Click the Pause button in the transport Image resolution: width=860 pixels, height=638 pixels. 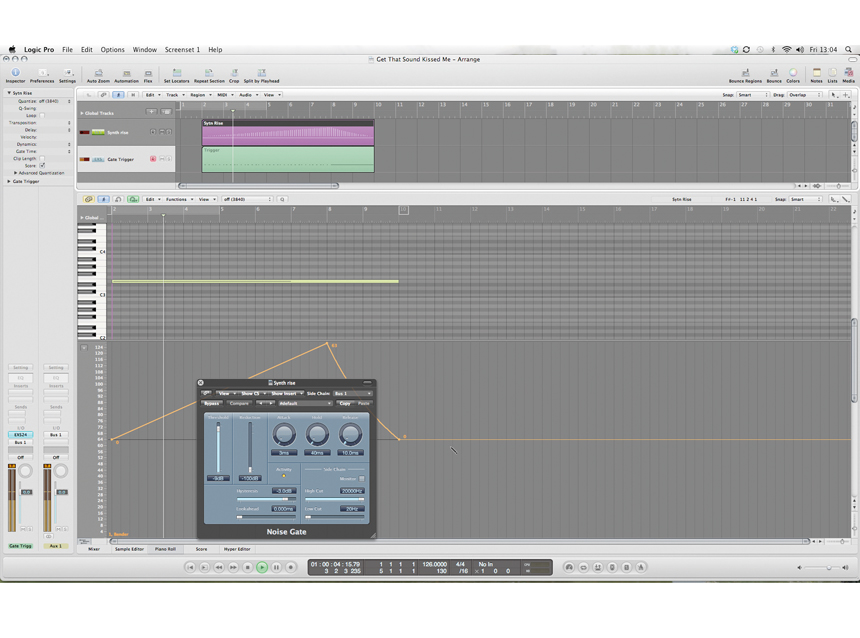pyautogui.click(x=276, y=567)
